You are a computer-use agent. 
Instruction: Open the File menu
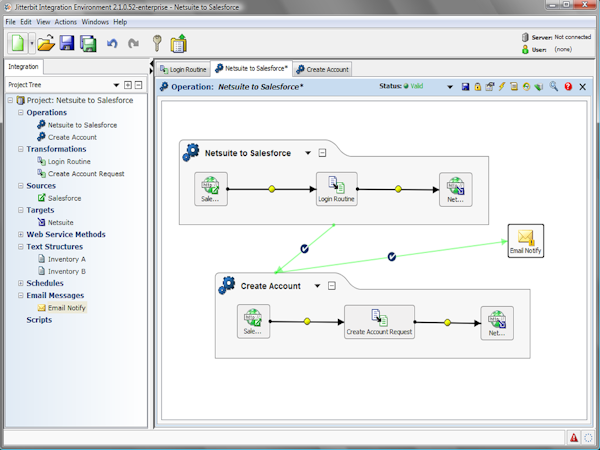tap(10, 22)
